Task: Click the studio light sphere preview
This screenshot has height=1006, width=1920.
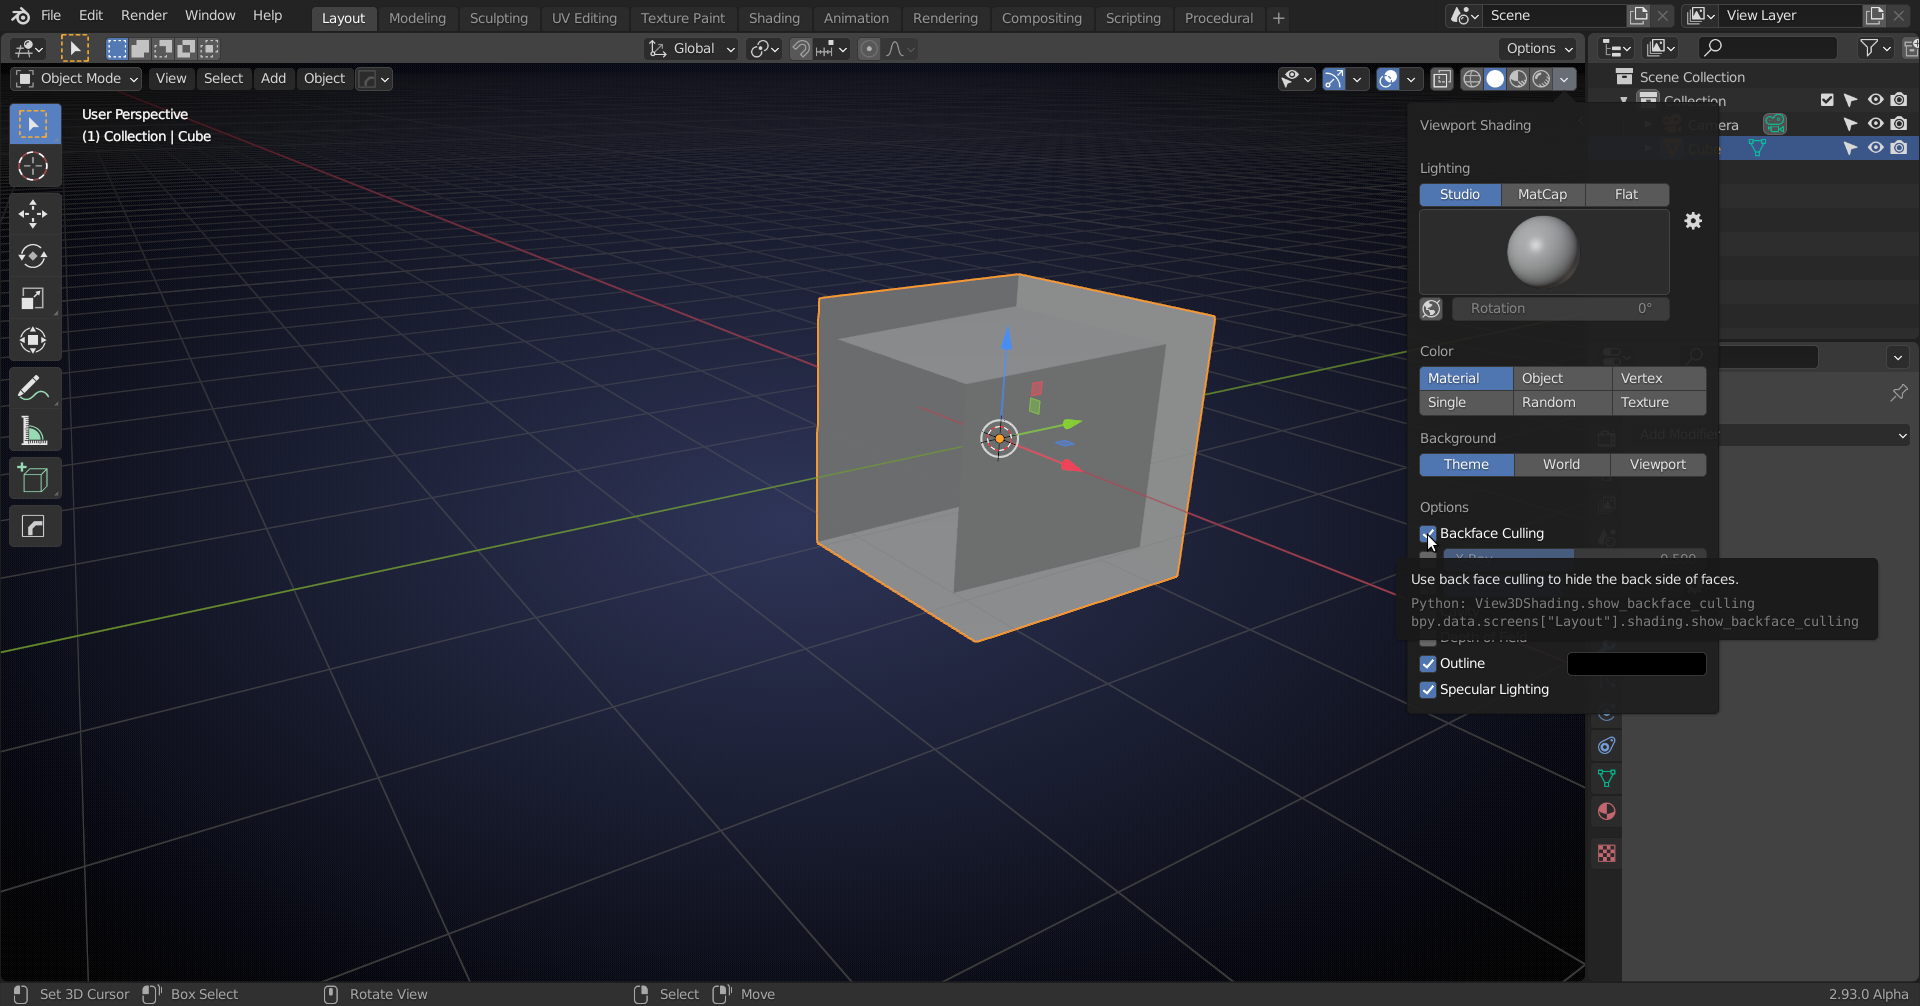Action: tap(1543, 251)
